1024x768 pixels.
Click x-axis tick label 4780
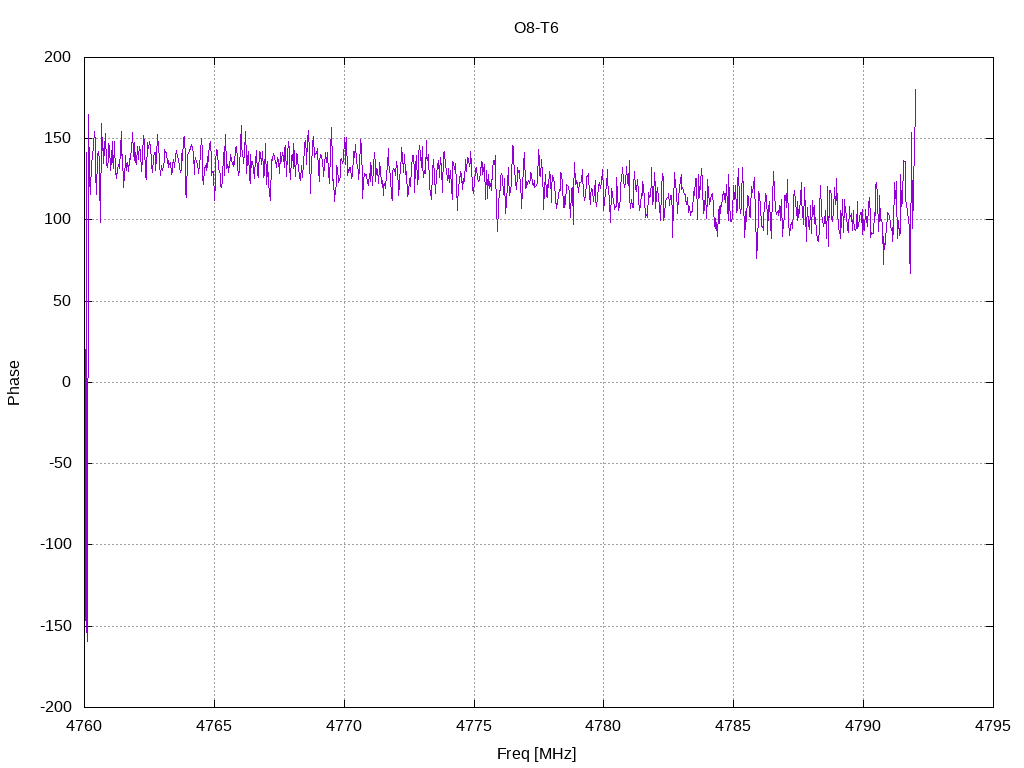603,726
